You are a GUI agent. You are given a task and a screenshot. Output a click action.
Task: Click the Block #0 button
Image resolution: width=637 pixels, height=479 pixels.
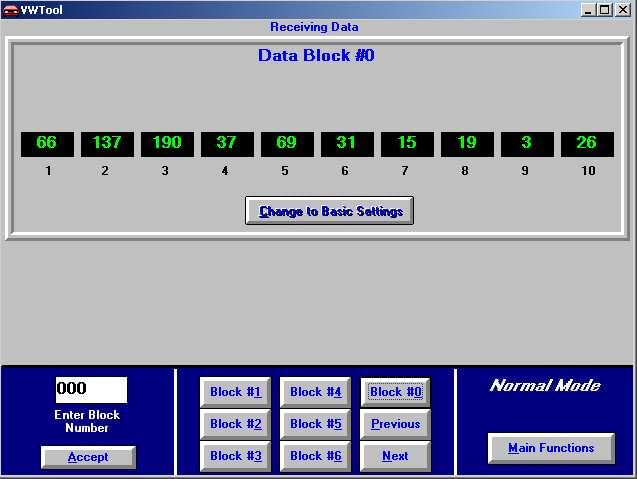[395, 392]
